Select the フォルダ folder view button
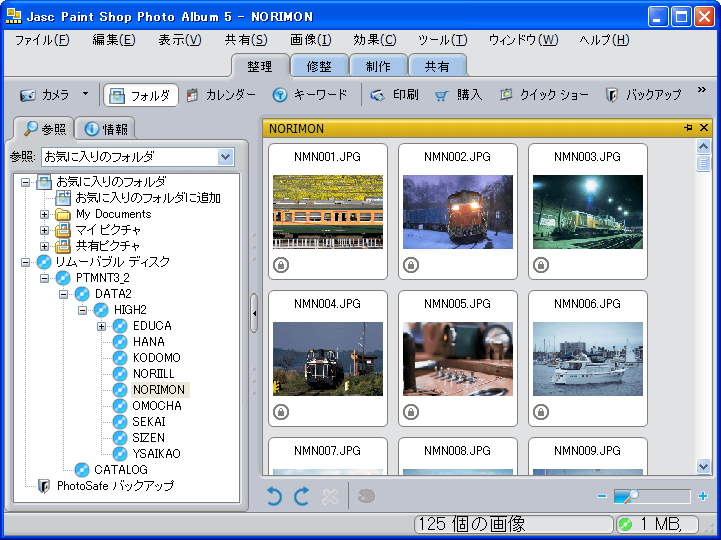Screen dimensions: 721x540 point(141,96)
